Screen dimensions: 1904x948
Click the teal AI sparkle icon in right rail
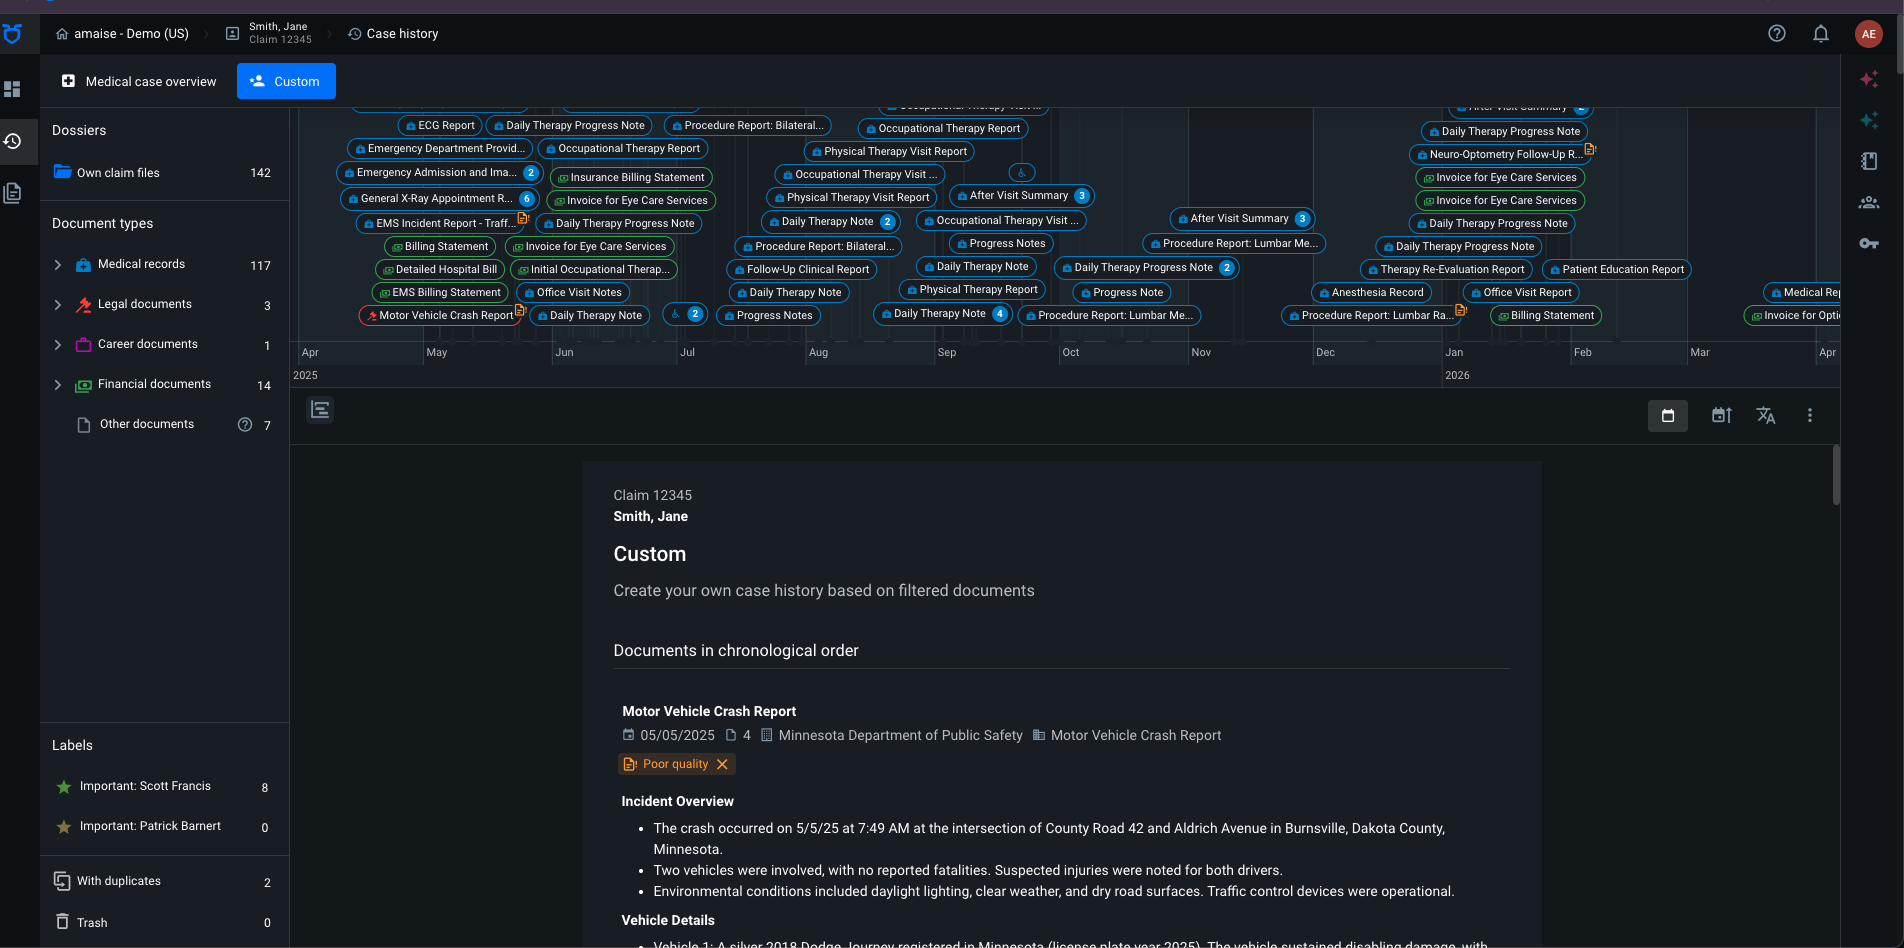1868,120
